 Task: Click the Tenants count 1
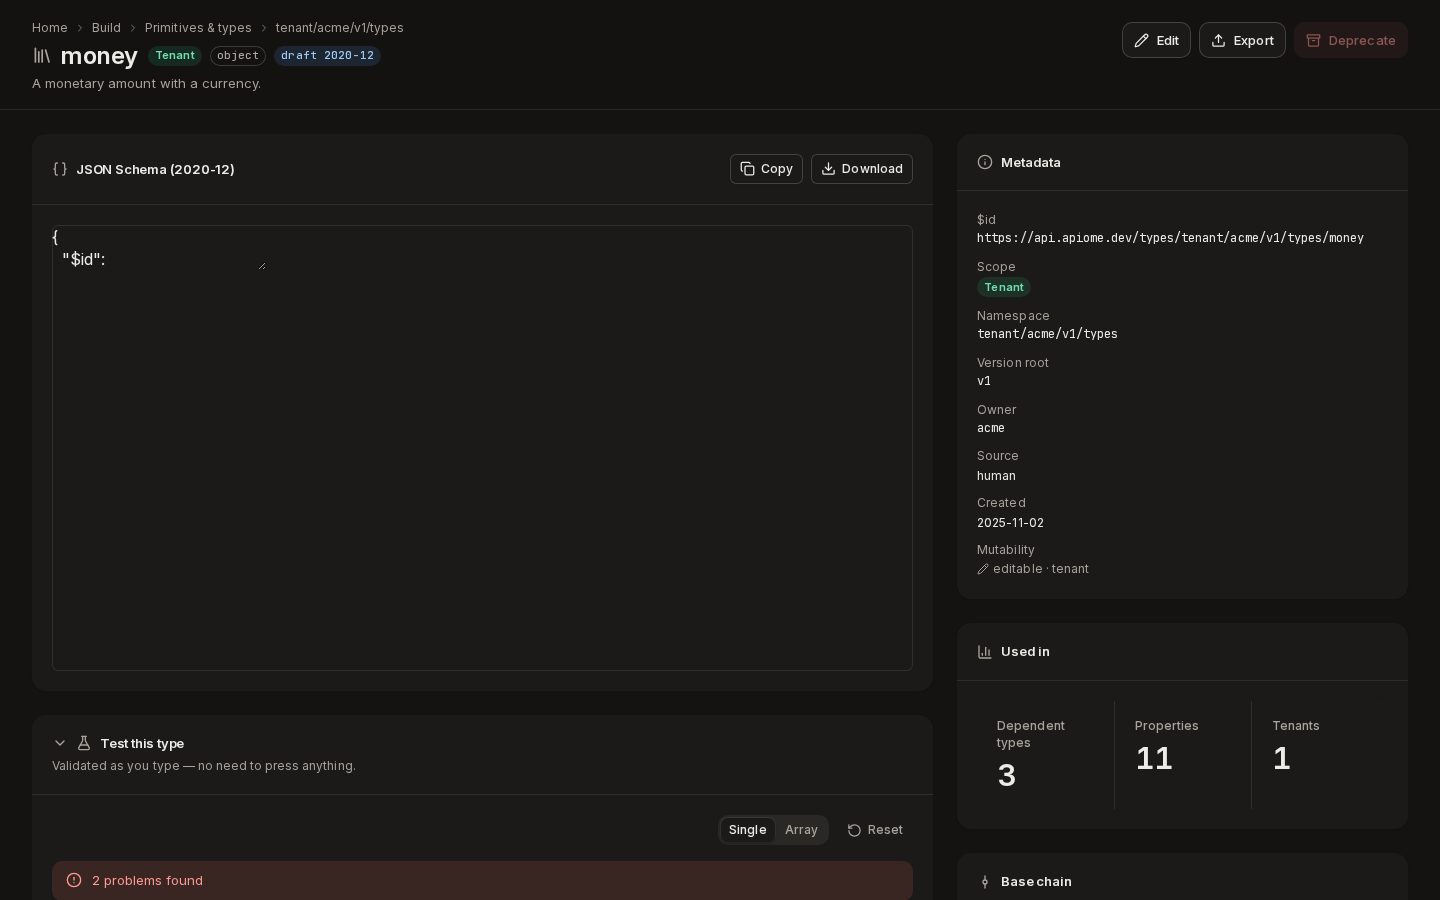click(1282, 758)
